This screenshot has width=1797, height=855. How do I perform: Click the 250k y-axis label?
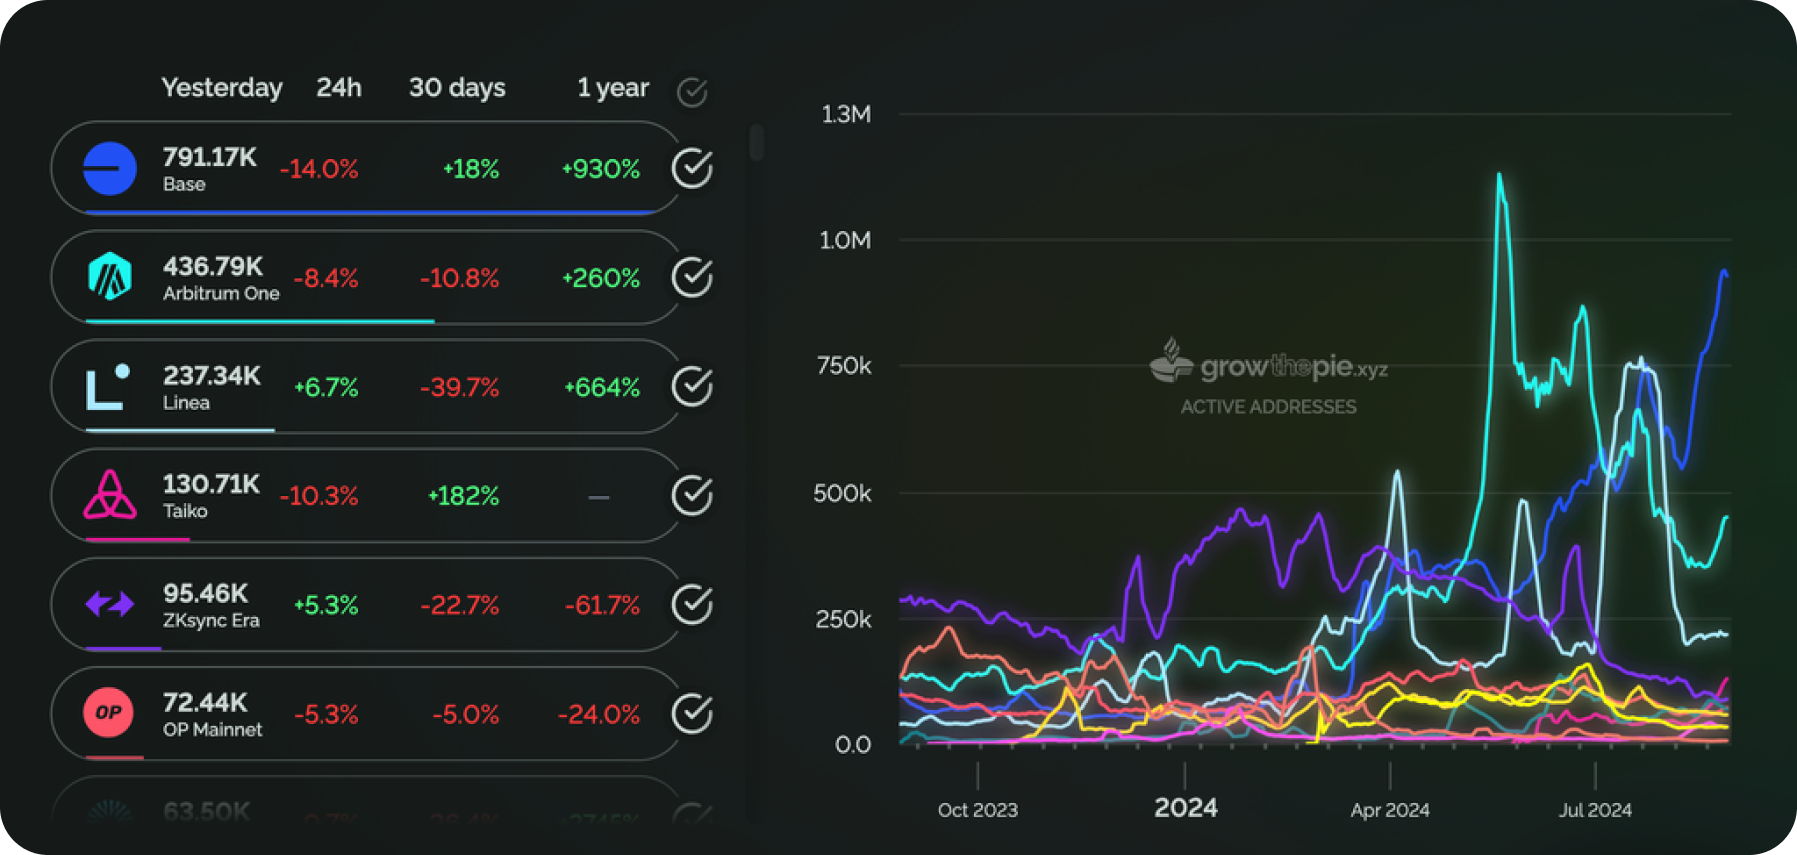coord(843,619)
